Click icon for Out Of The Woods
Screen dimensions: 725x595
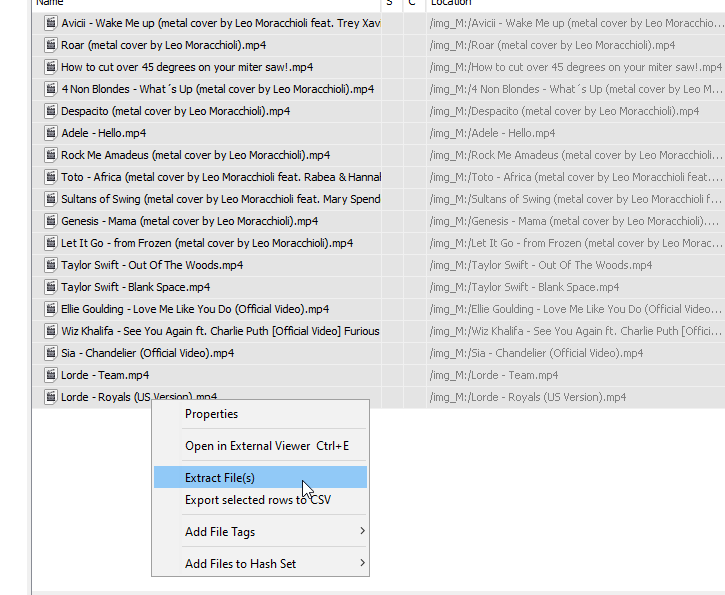click(50, 265)
